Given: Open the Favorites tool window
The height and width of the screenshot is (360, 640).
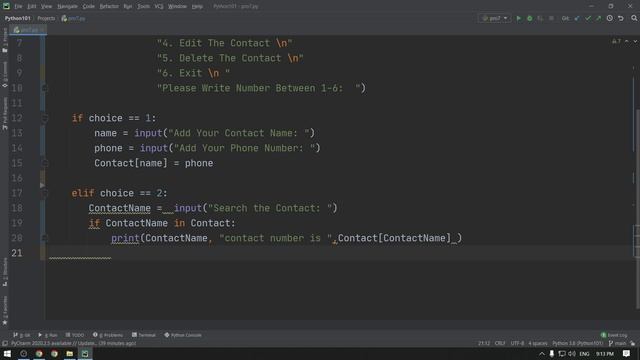Looking at the screenshot, I should tap(4, 310).
